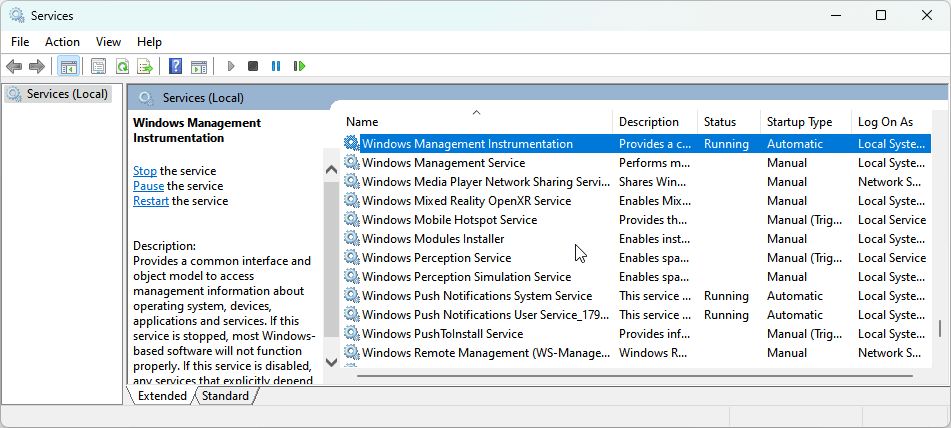This screenshot has height=428, width=951.
Task: Select Windows Mixed Reality OpenXR Service
Action: point(636,201)
